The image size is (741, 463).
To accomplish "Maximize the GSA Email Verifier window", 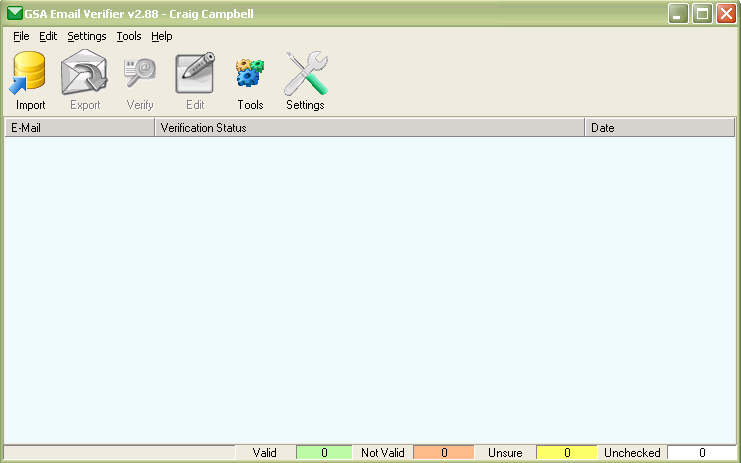I will click(702, 13).
